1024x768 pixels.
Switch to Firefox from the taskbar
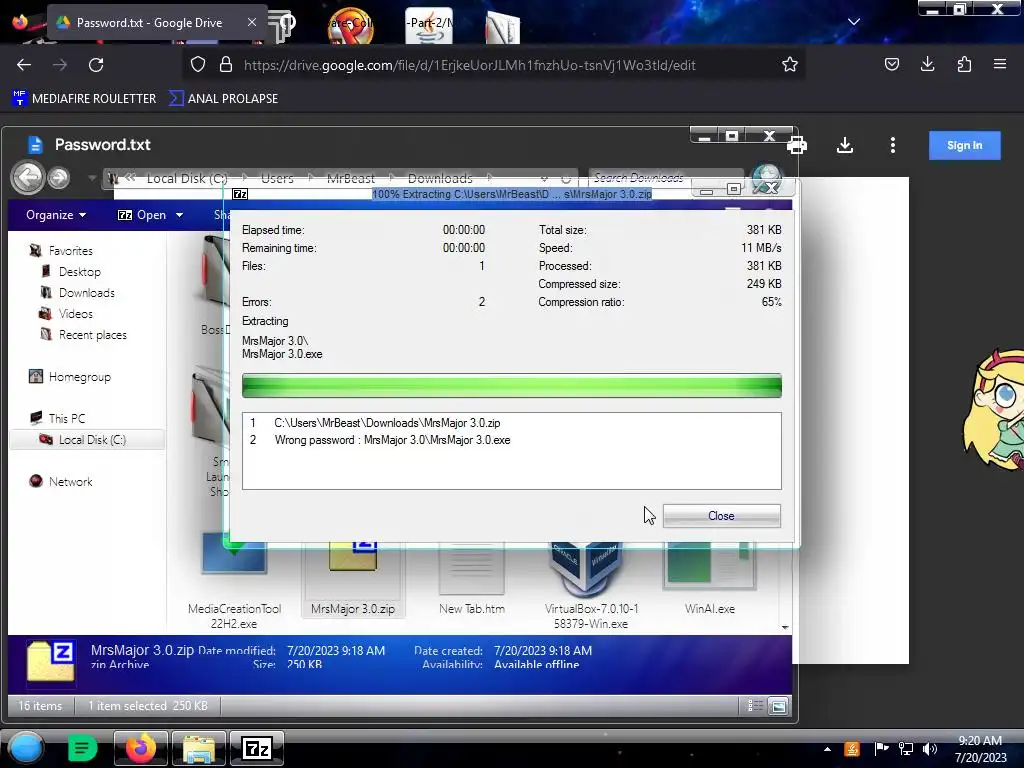coord(141,748)
